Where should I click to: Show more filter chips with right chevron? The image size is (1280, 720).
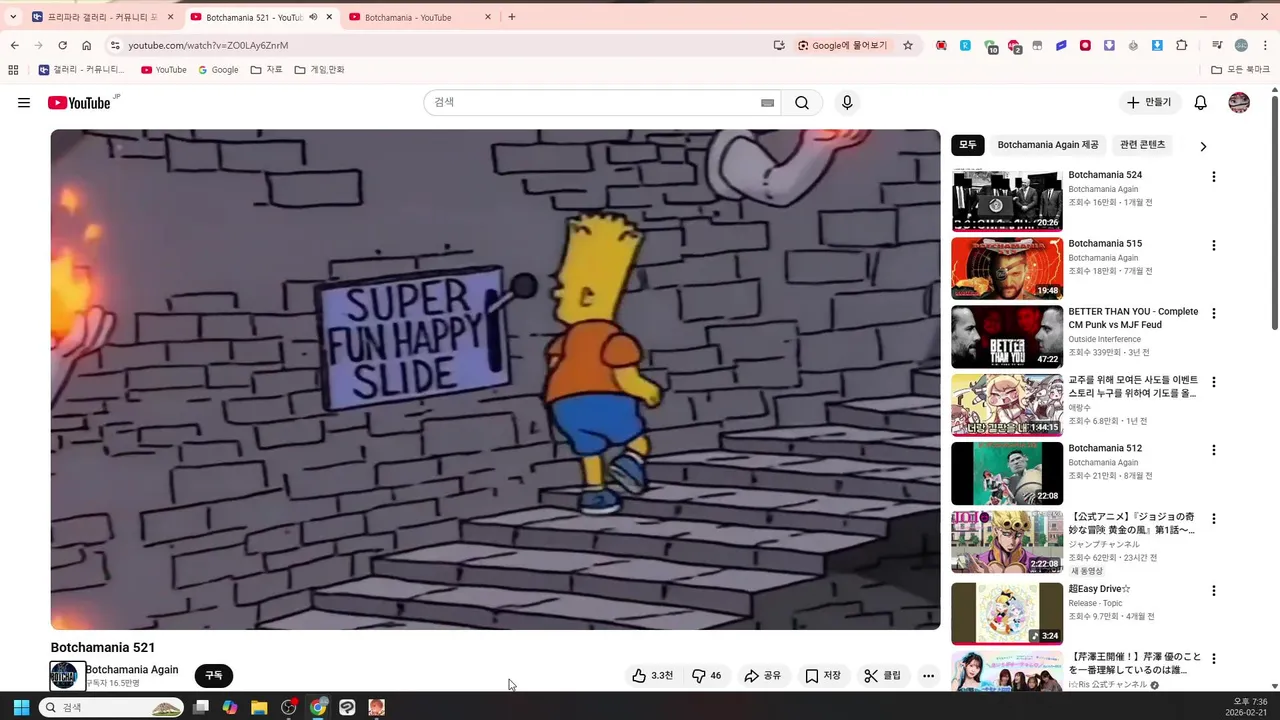1203,146
